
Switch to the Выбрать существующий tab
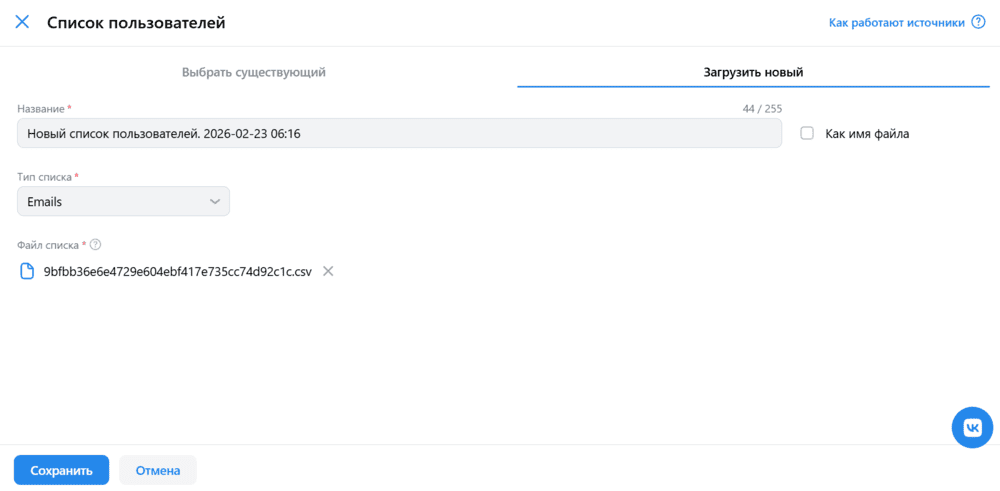click(x=254, y=72)
